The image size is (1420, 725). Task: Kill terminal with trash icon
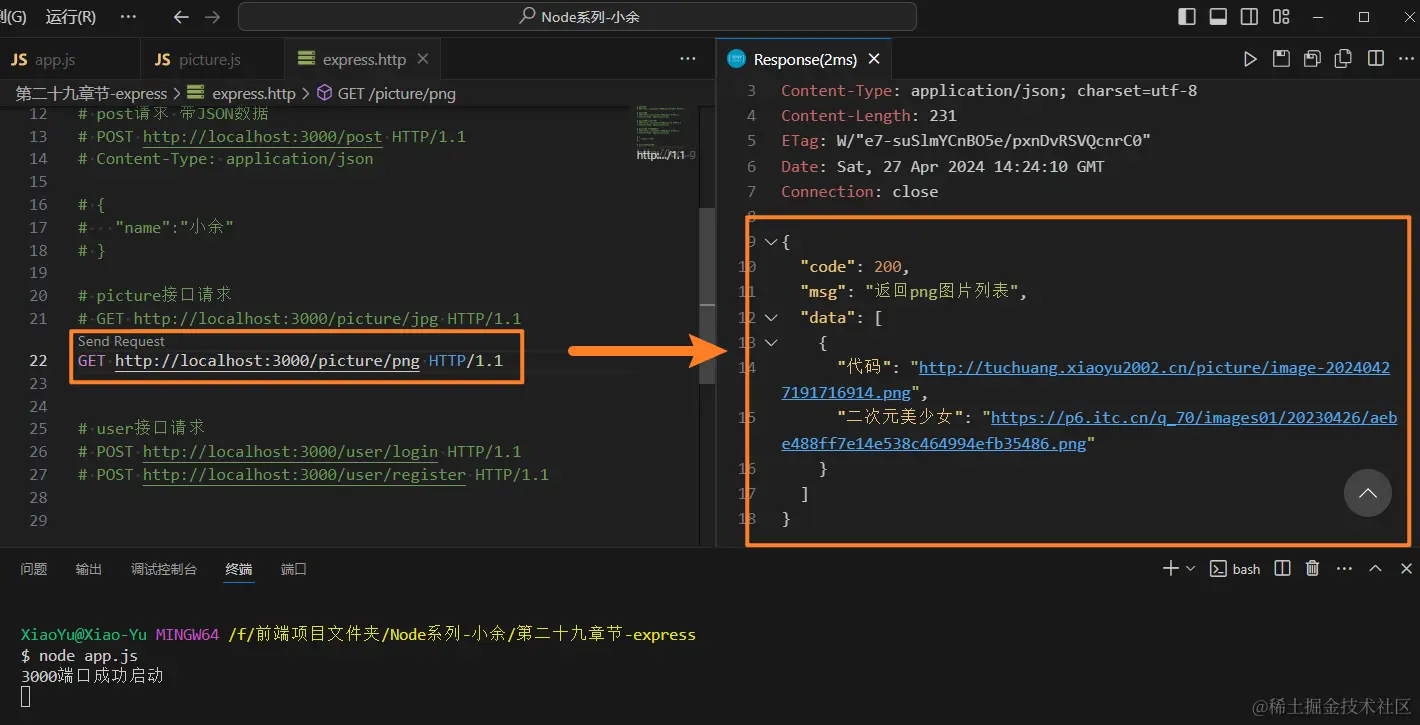[x=1312, y=568]
